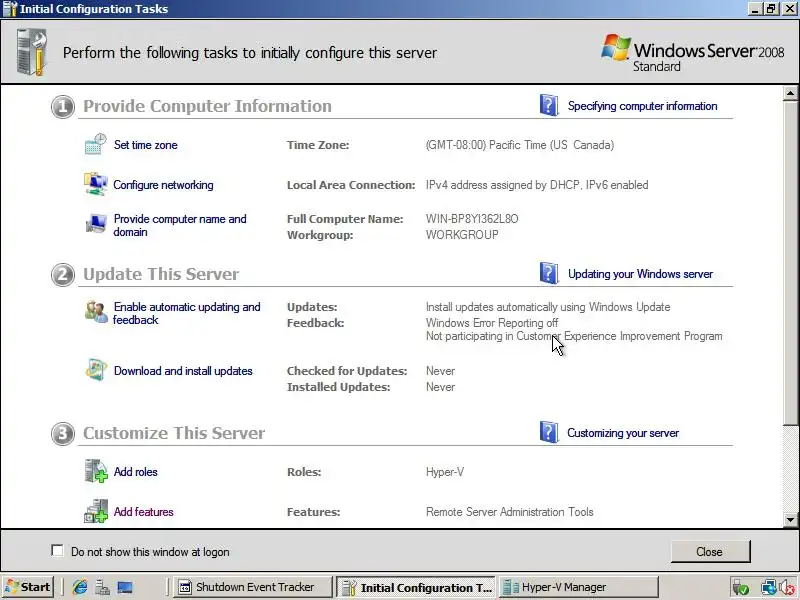Click Provide Computer Information section heading

click(207, 106)
